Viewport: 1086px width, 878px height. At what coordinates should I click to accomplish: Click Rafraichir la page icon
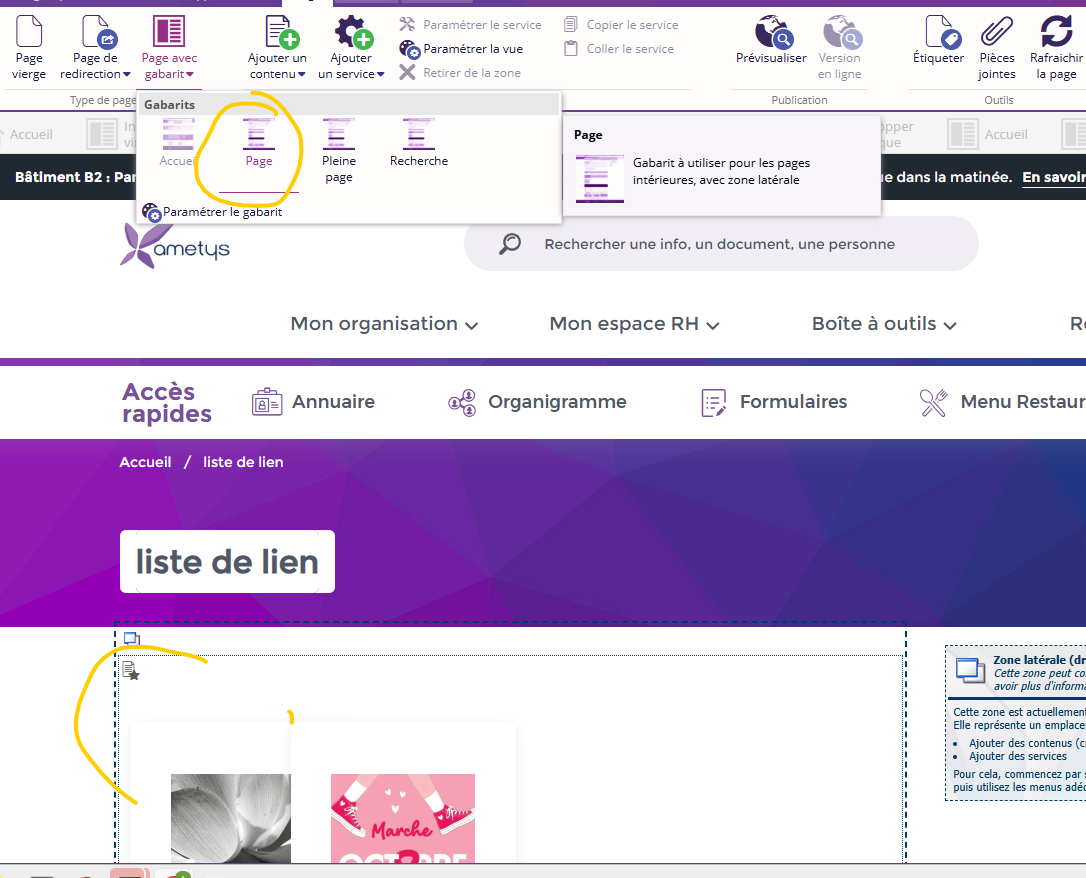pos(1056,34)
